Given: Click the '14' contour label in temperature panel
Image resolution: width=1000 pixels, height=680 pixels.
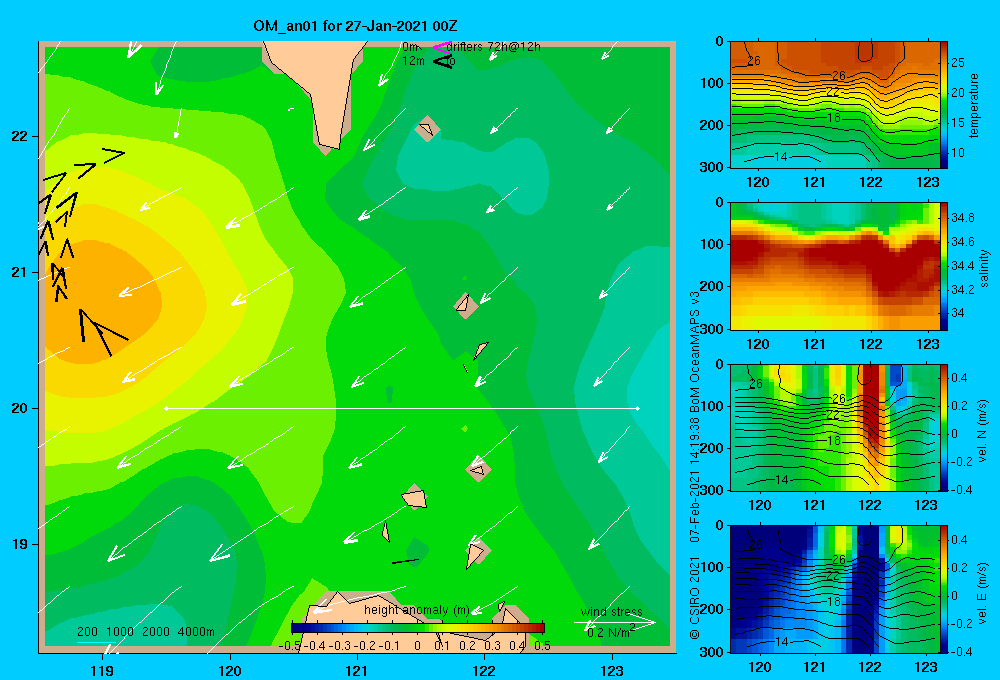Looking at the screenshot, I should [x=781, y=157].
